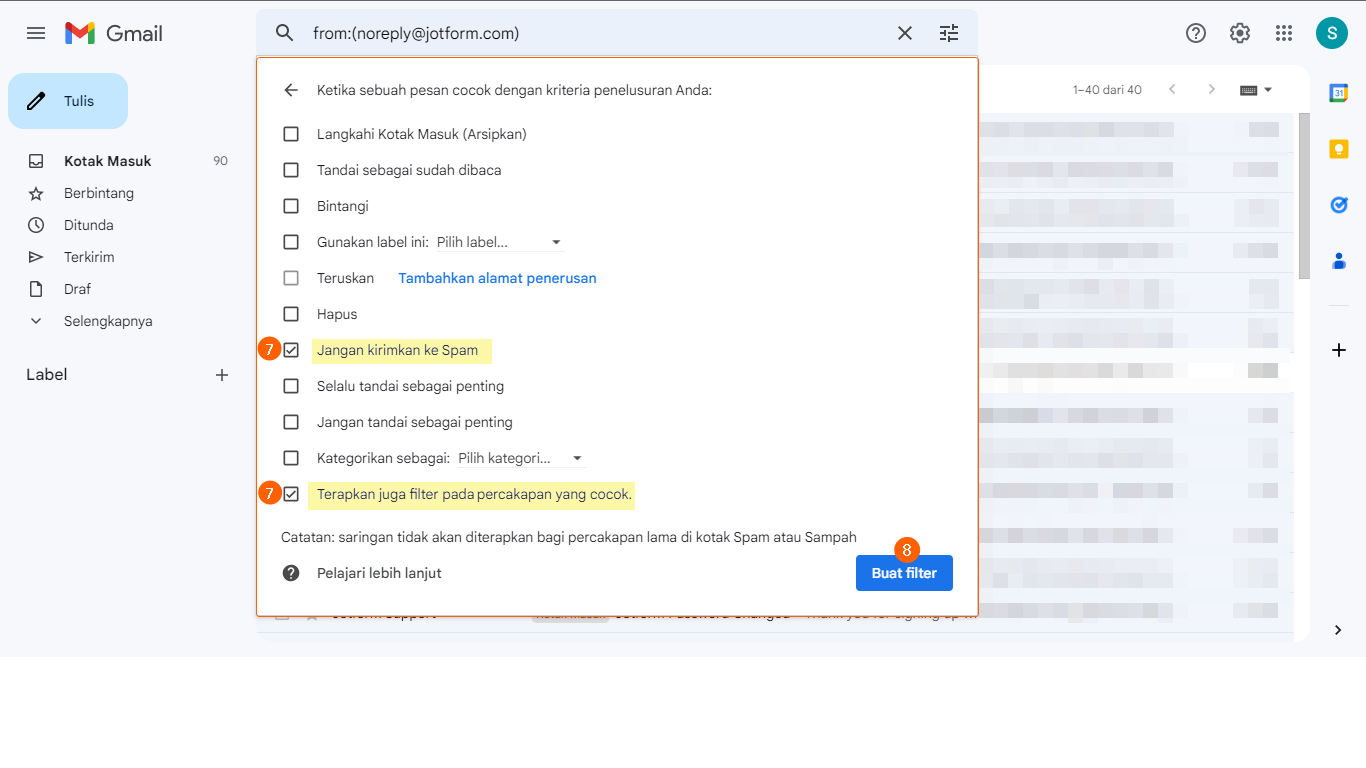Uncheck "Jangan kirimkan ke Spam" checkbox

(291, 351)
